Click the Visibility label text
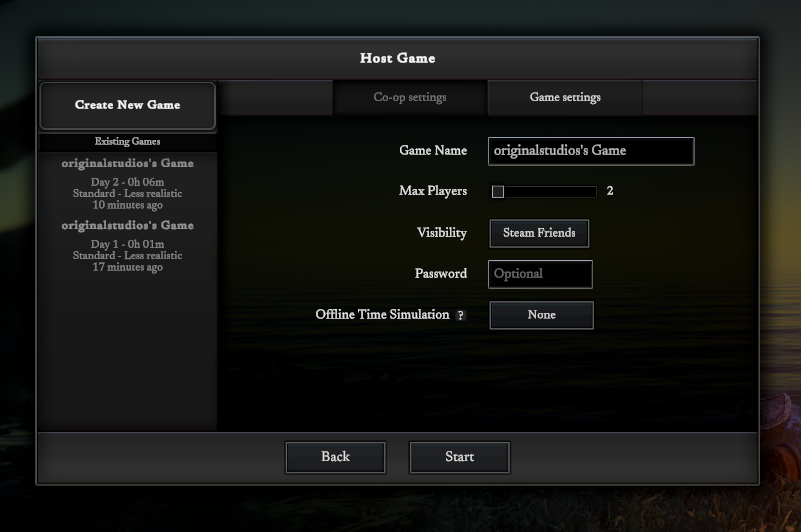801x532 pixels. pos(441,233)
